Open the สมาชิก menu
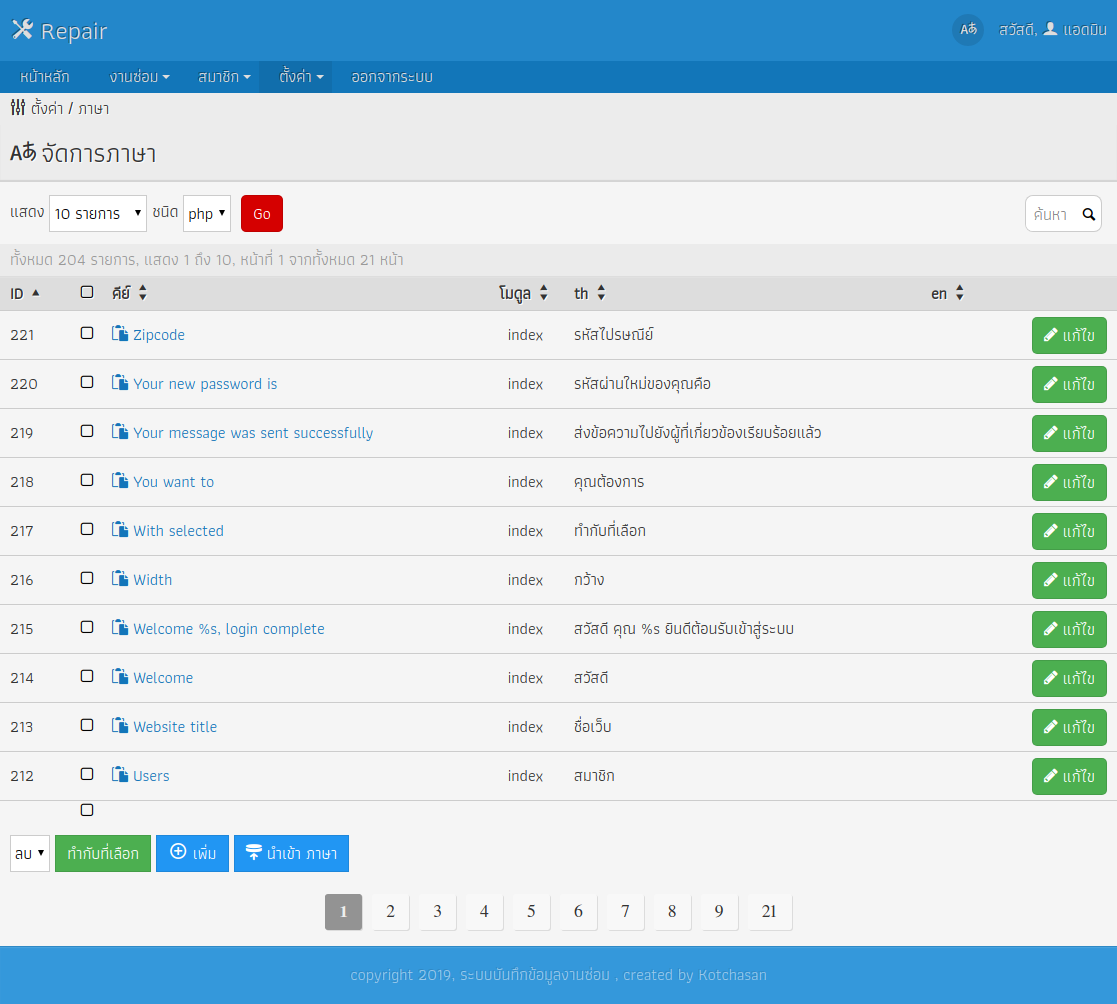Image resolution: width=1117 pixels, height=1004 pixels. coord(224,77)
